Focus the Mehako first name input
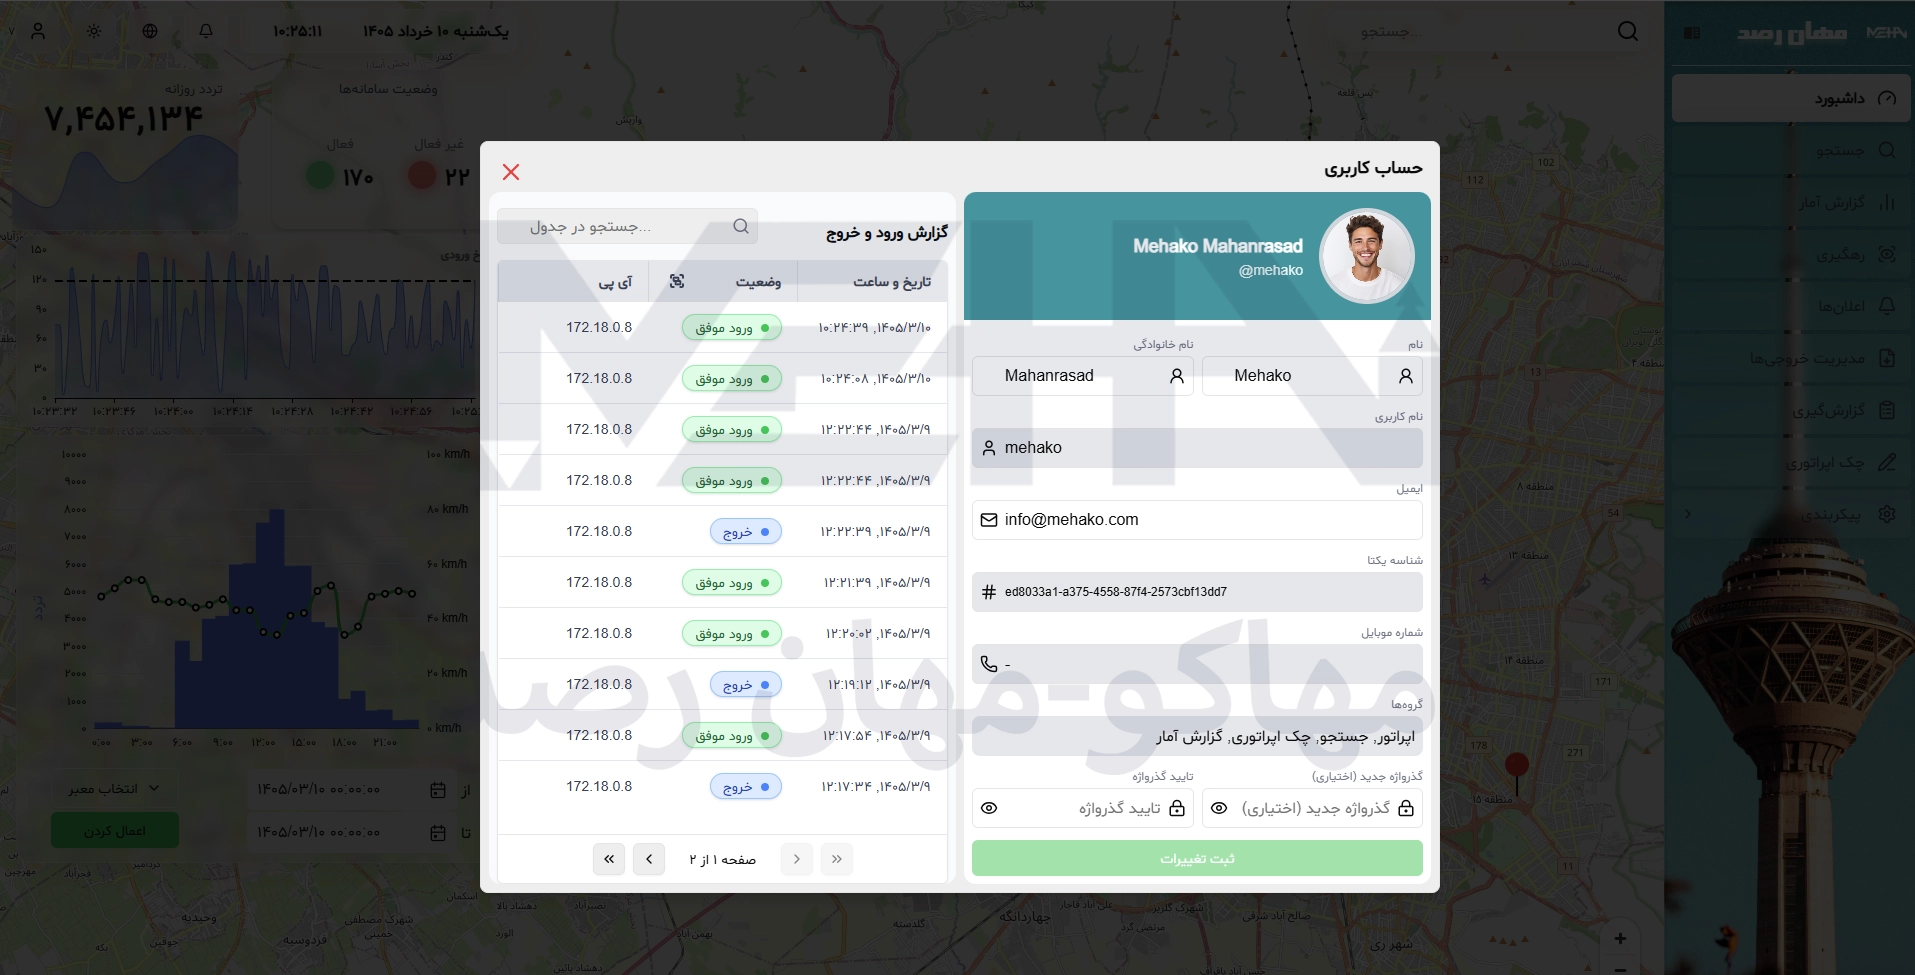The height and width of the screenshot is (975, 1915). 1312,376
